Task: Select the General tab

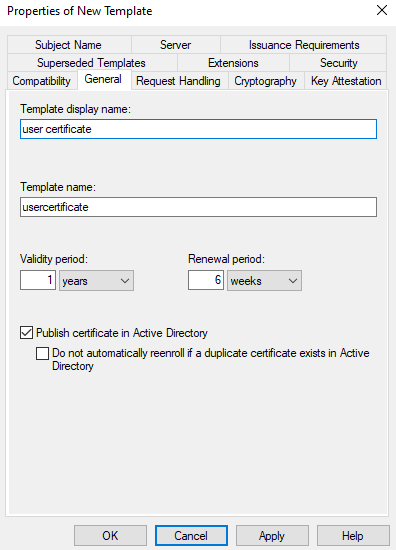Action: coord(103,79)
